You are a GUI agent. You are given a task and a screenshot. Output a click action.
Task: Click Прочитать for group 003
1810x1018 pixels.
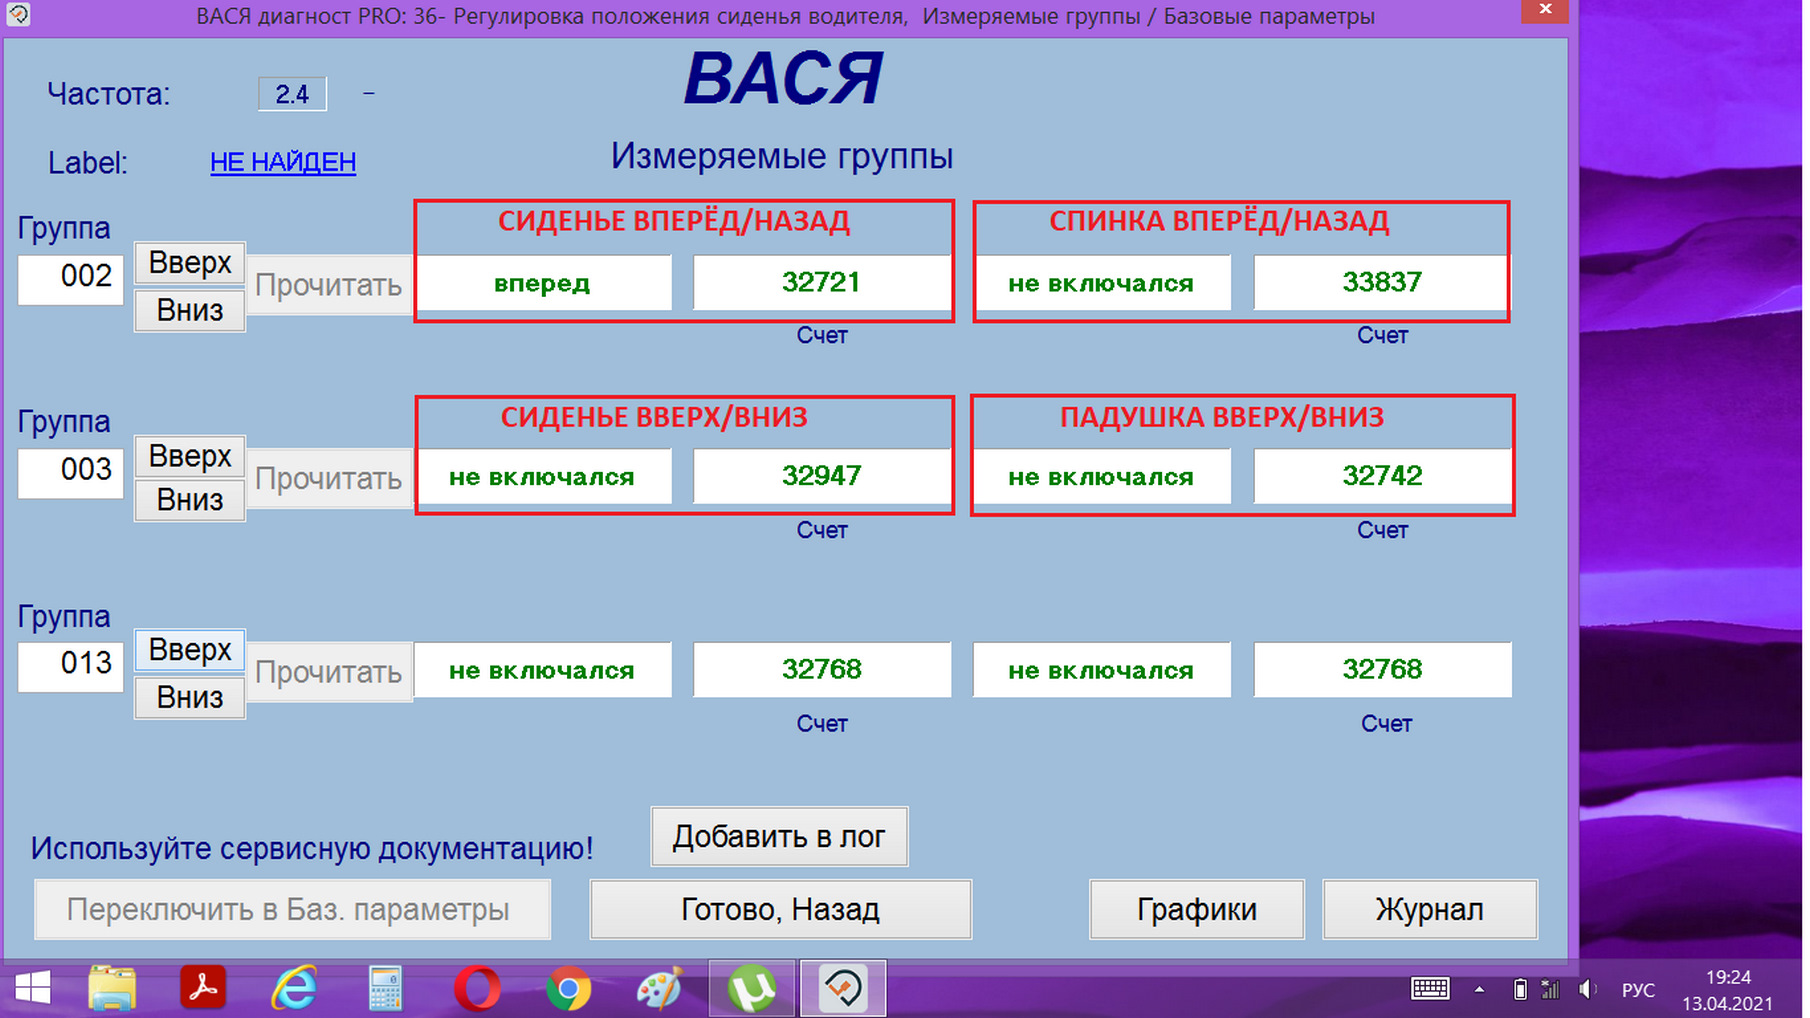click(x=329, y=479)
